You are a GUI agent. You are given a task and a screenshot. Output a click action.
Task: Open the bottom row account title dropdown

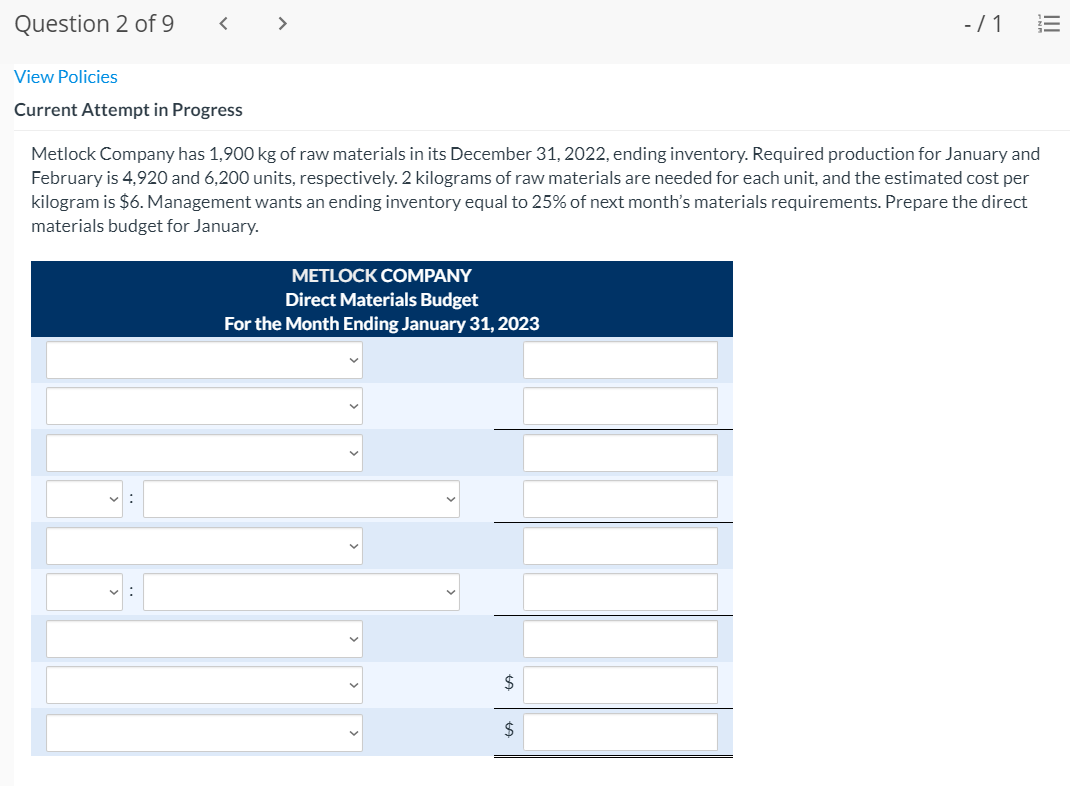[x=204, y=732]
